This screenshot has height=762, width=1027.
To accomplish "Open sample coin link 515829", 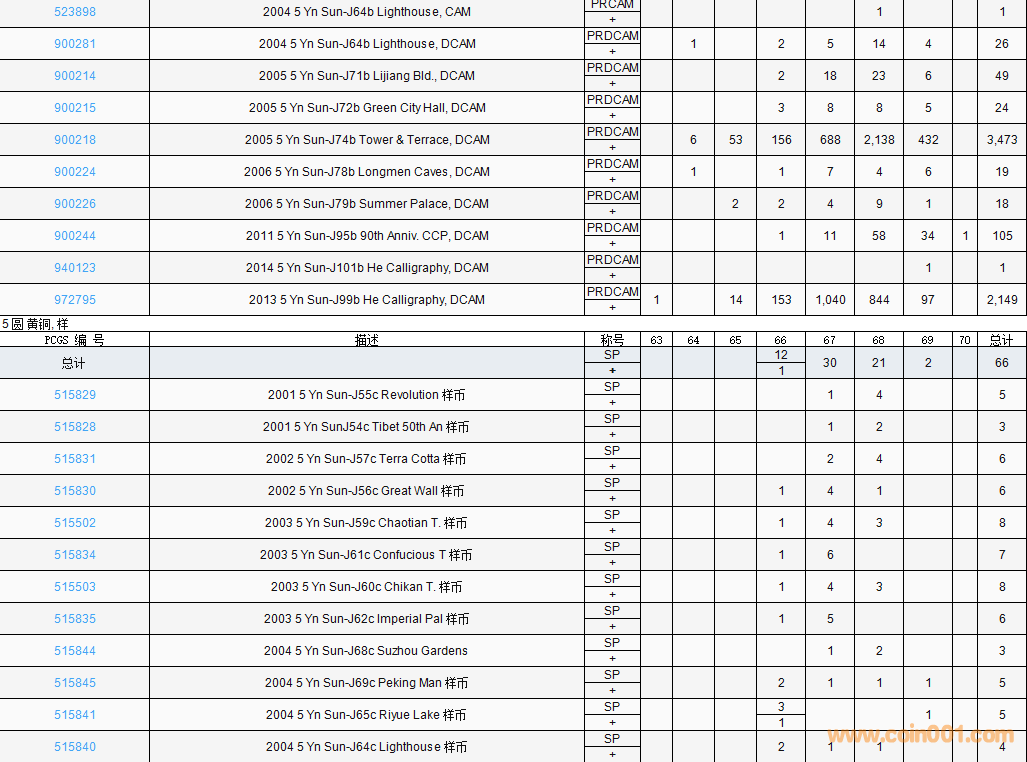I will coord(75,395).
